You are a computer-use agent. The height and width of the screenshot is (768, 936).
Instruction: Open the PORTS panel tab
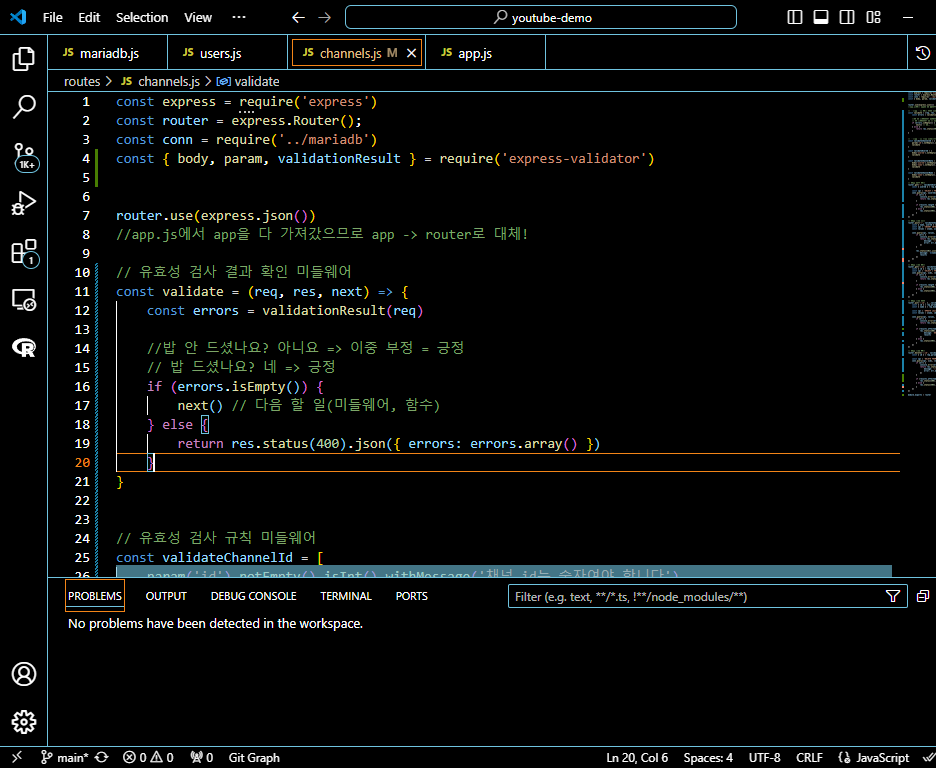pos(411,596)
